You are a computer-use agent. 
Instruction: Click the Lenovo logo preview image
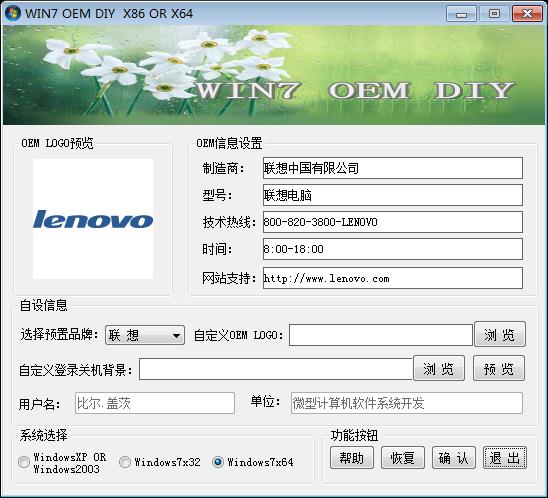point(93,219)
